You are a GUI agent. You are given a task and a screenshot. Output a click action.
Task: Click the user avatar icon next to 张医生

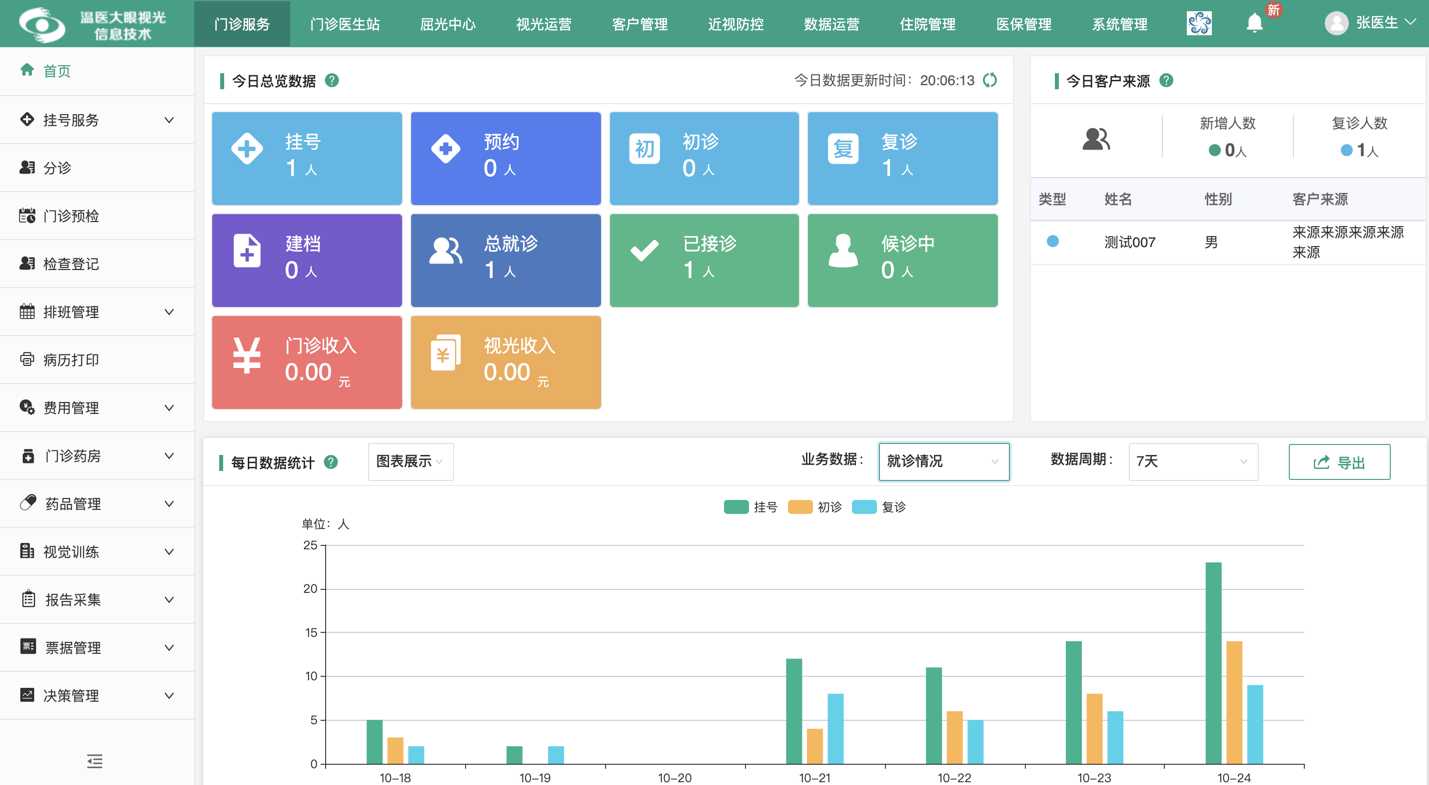1336,23
